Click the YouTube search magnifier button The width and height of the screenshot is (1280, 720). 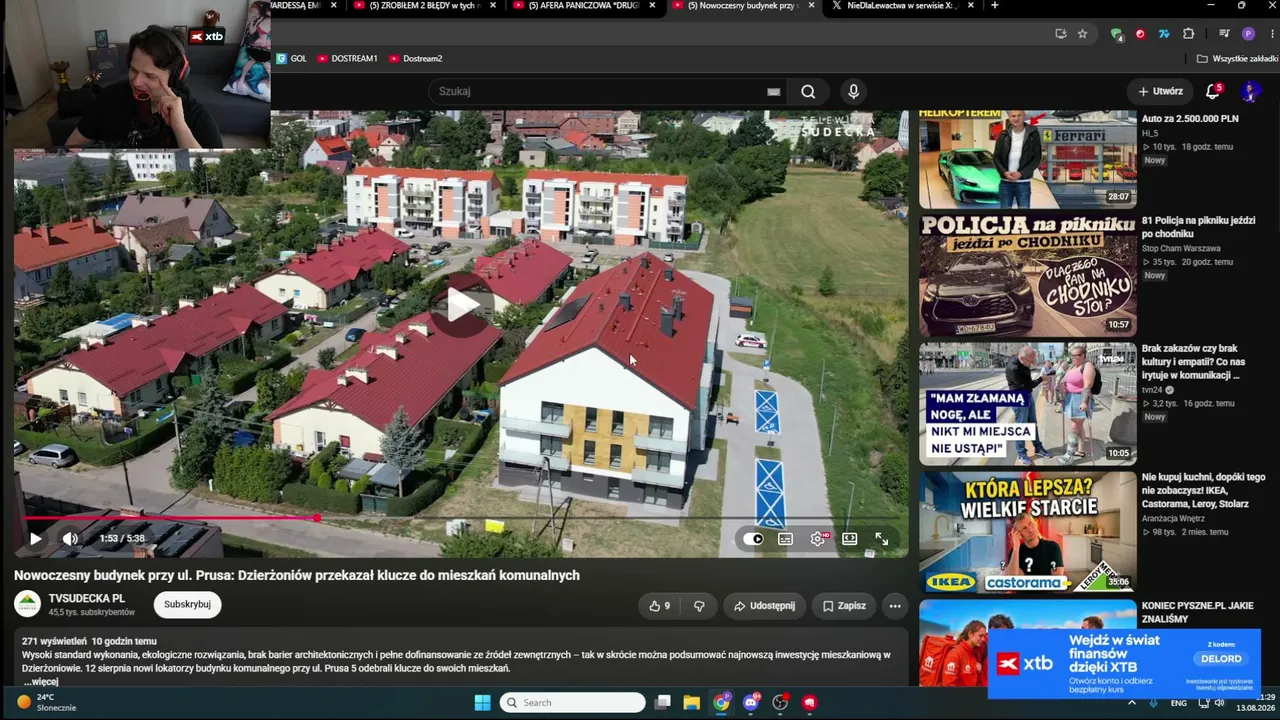[x=808, y=91]
